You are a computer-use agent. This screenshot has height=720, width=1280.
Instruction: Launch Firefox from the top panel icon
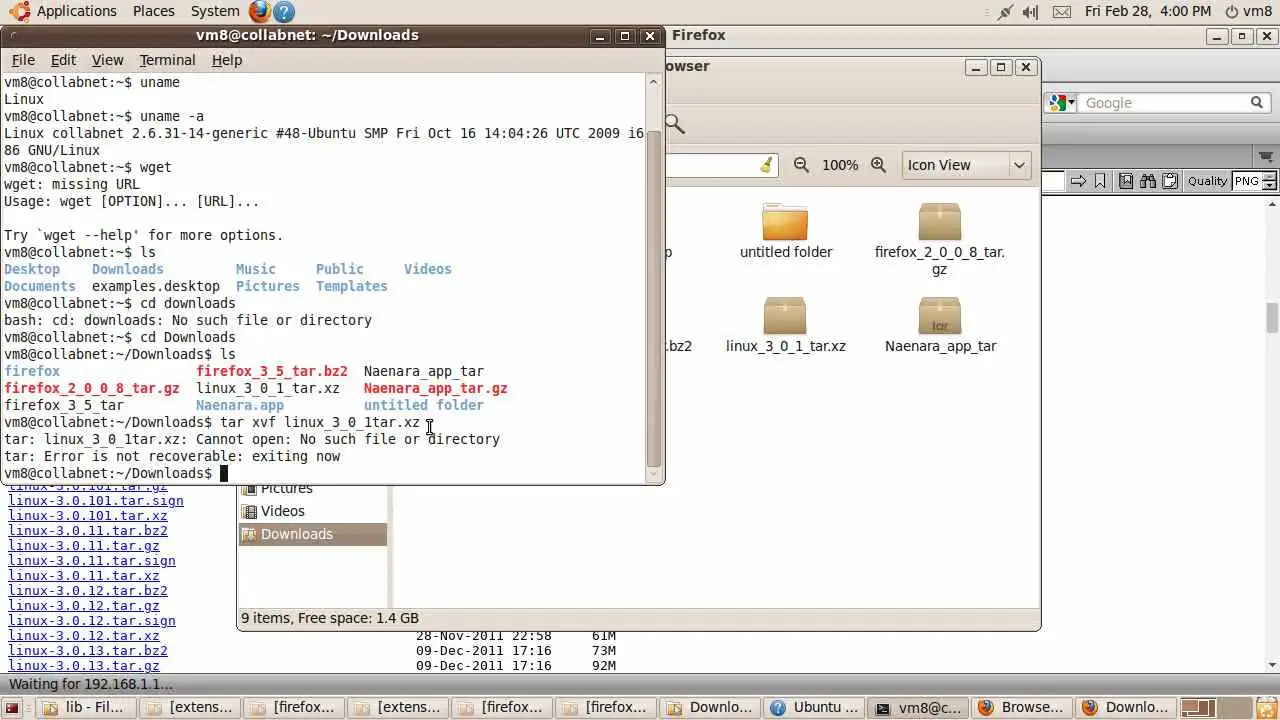pos(260,12)
